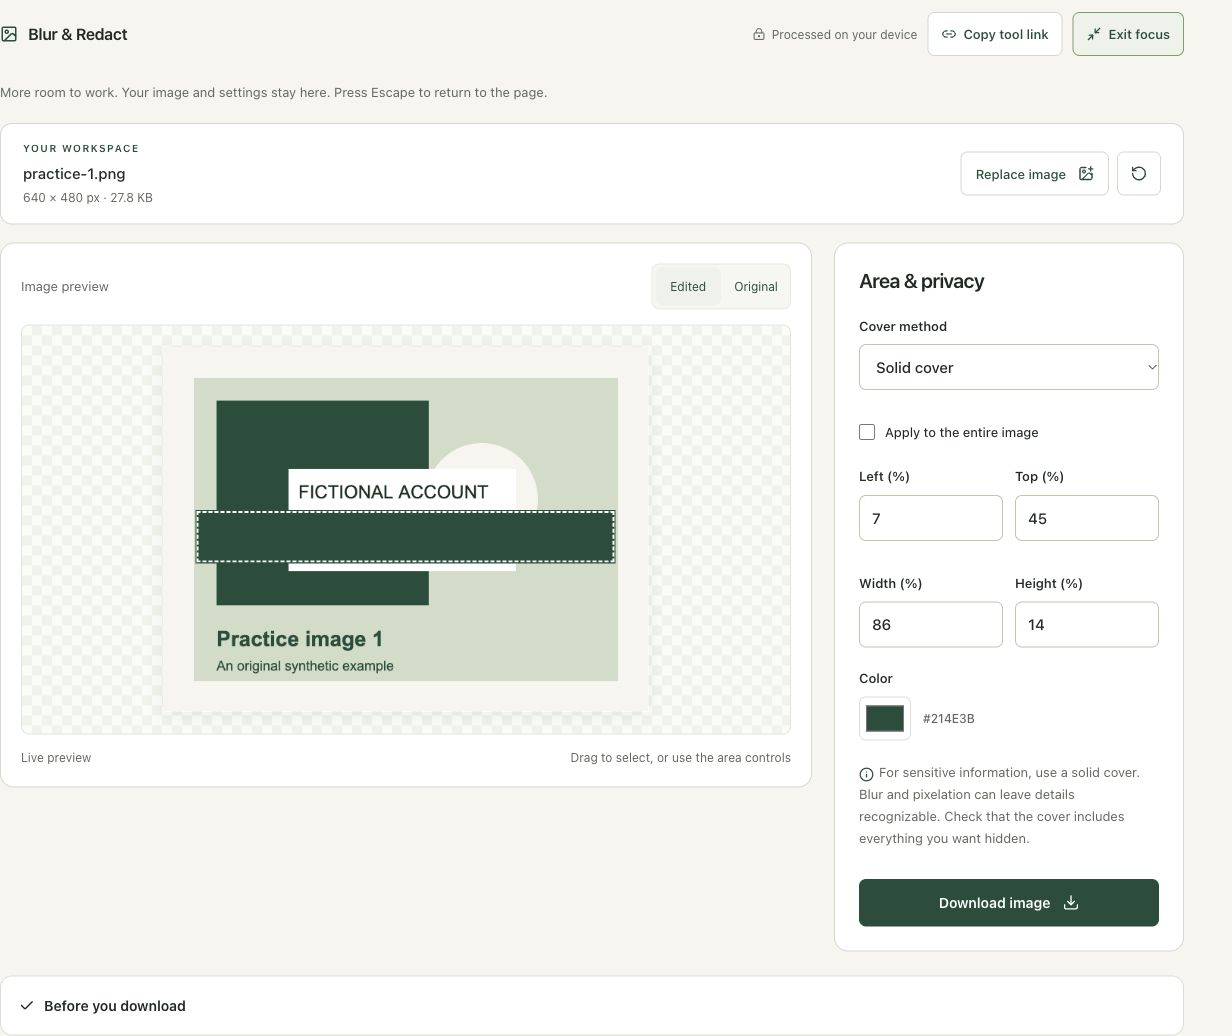
Task: Click the Drag to select hint text
Action: click(680, 757)
